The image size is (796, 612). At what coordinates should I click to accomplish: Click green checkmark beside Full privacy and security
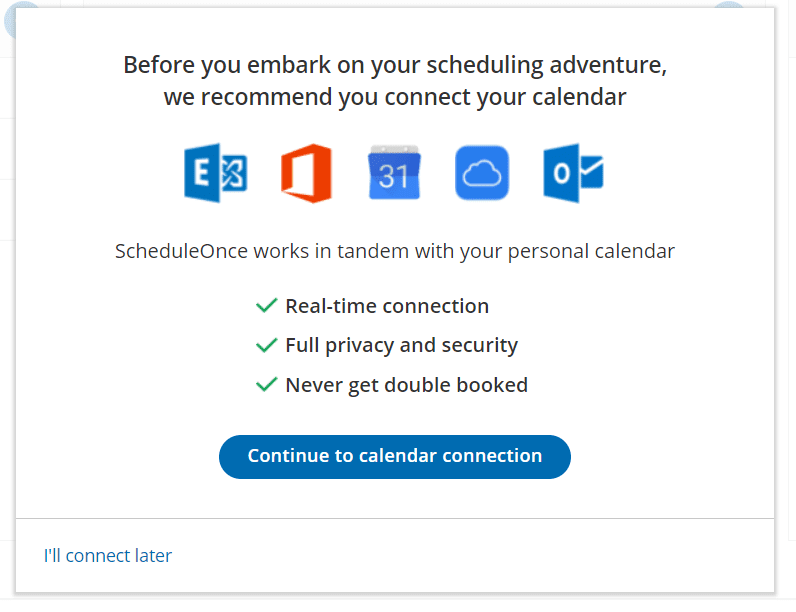point(267,345)
